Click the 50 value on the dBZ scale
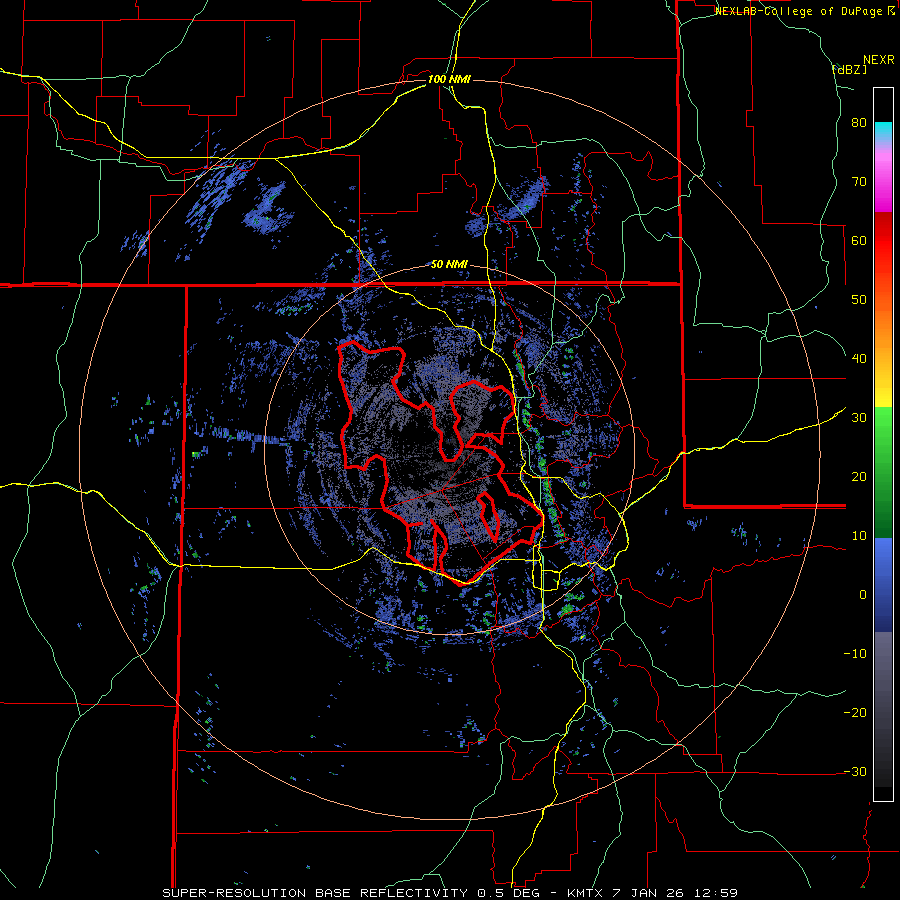 click(x=859, y=300)
